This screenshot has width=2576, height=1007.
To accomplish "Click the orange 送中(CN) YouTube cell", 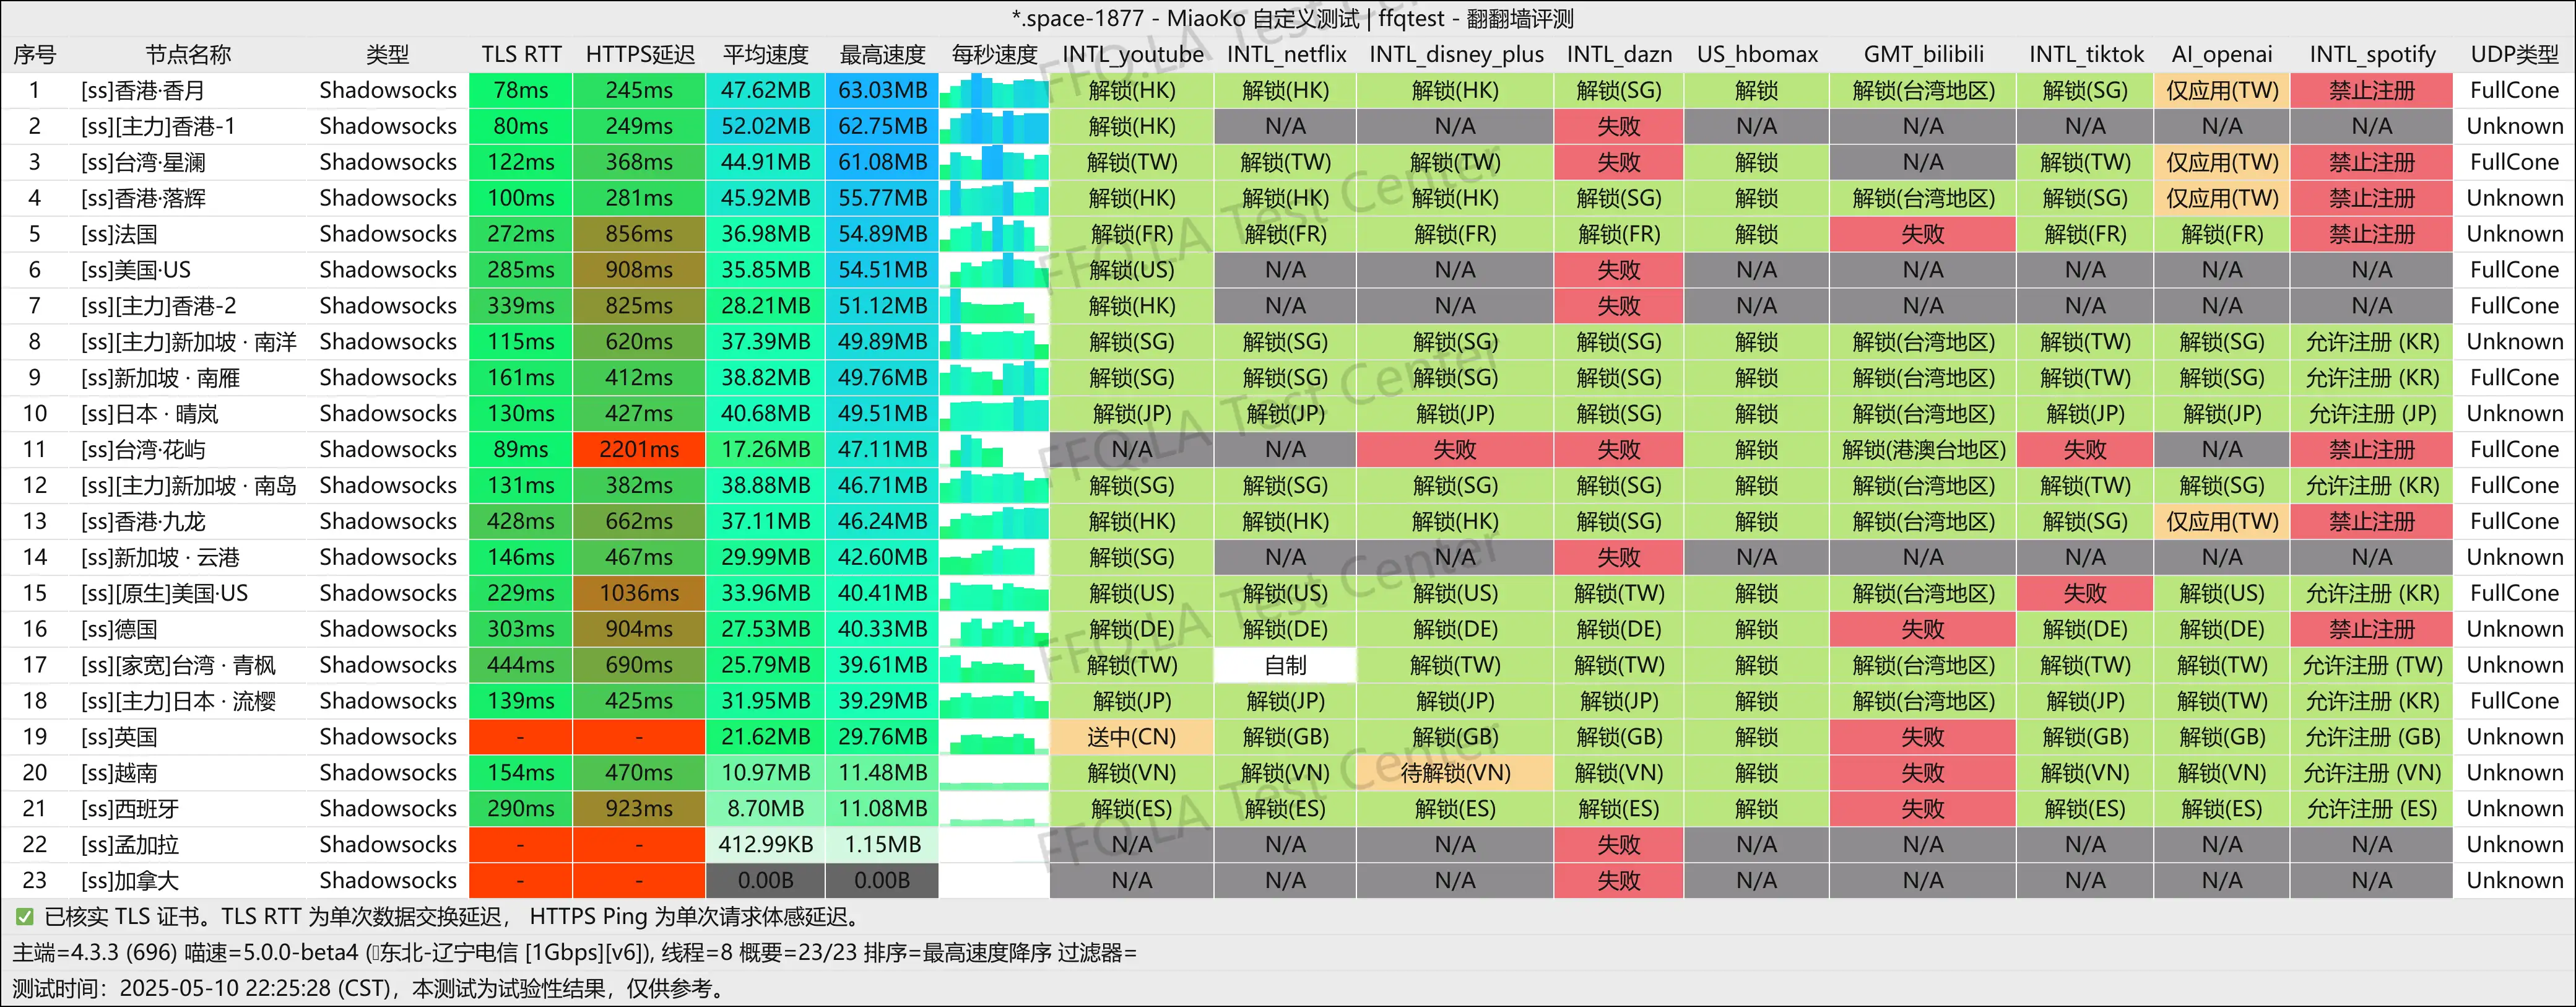I will pos(1132,737).
